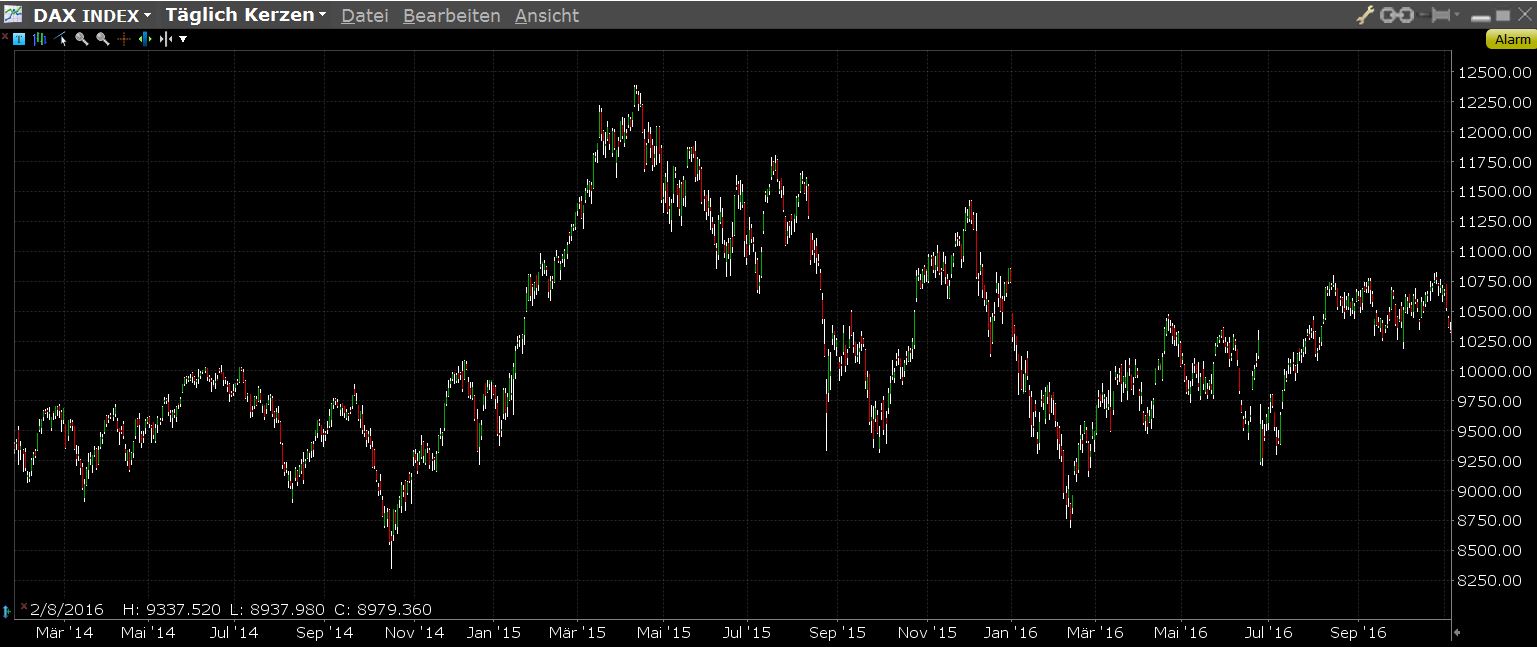Image resolution: width=1537 pixels, height=647 pixels.
Task: Click the Mai '15 time axis label
Action: coord(664,633)
